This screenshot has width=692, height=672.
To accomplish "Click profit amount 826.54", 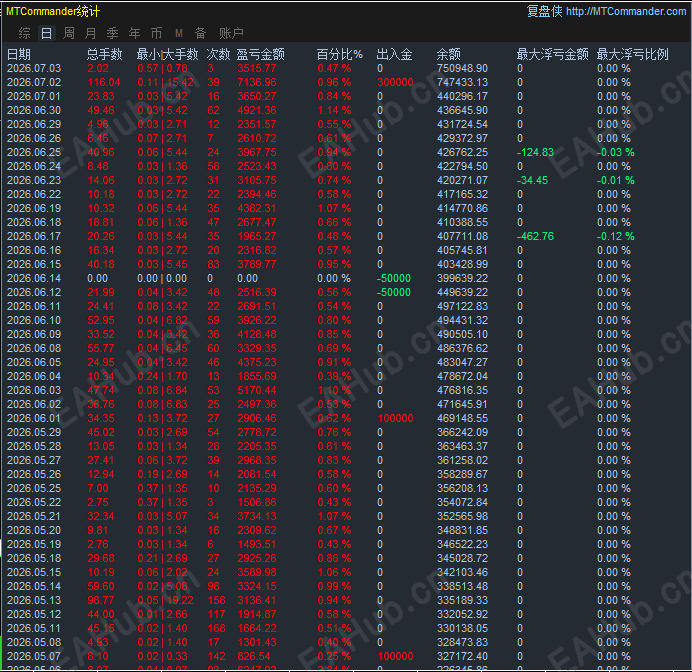I will pyautogui.click(x=254, y=657).
